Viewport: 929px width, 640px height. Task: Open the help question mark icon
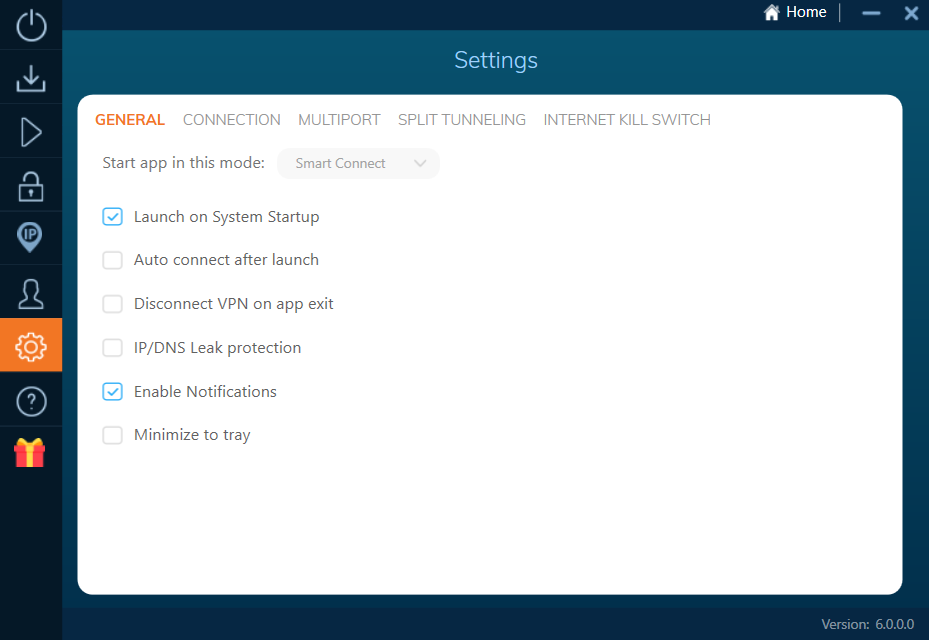coord(31,401)
